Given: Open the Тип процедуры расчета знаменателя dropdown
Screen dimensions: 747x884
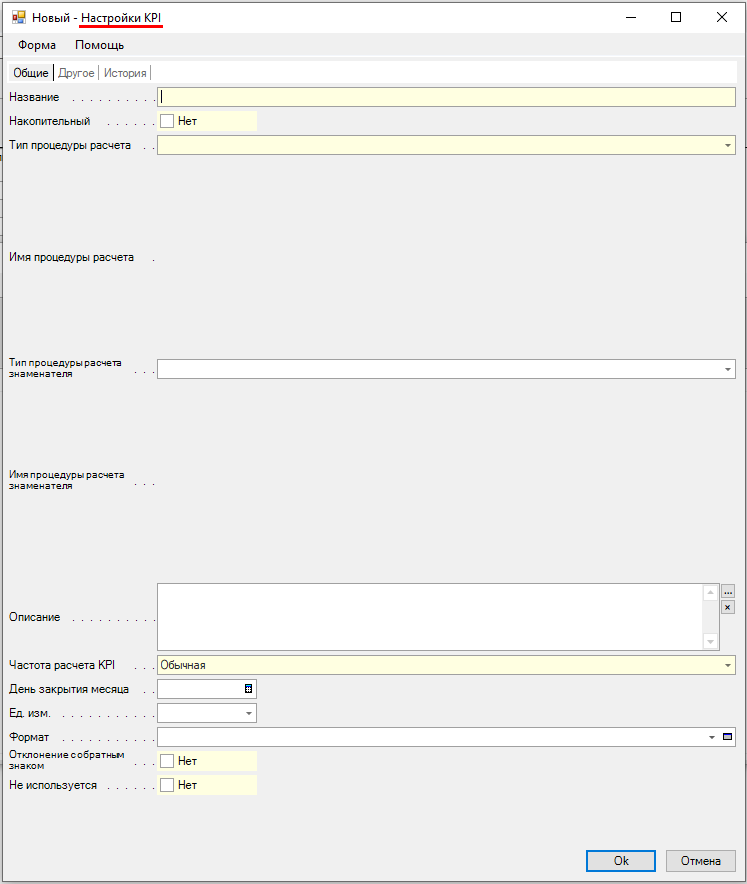Looking at the screenshot, I should point(728,369).
